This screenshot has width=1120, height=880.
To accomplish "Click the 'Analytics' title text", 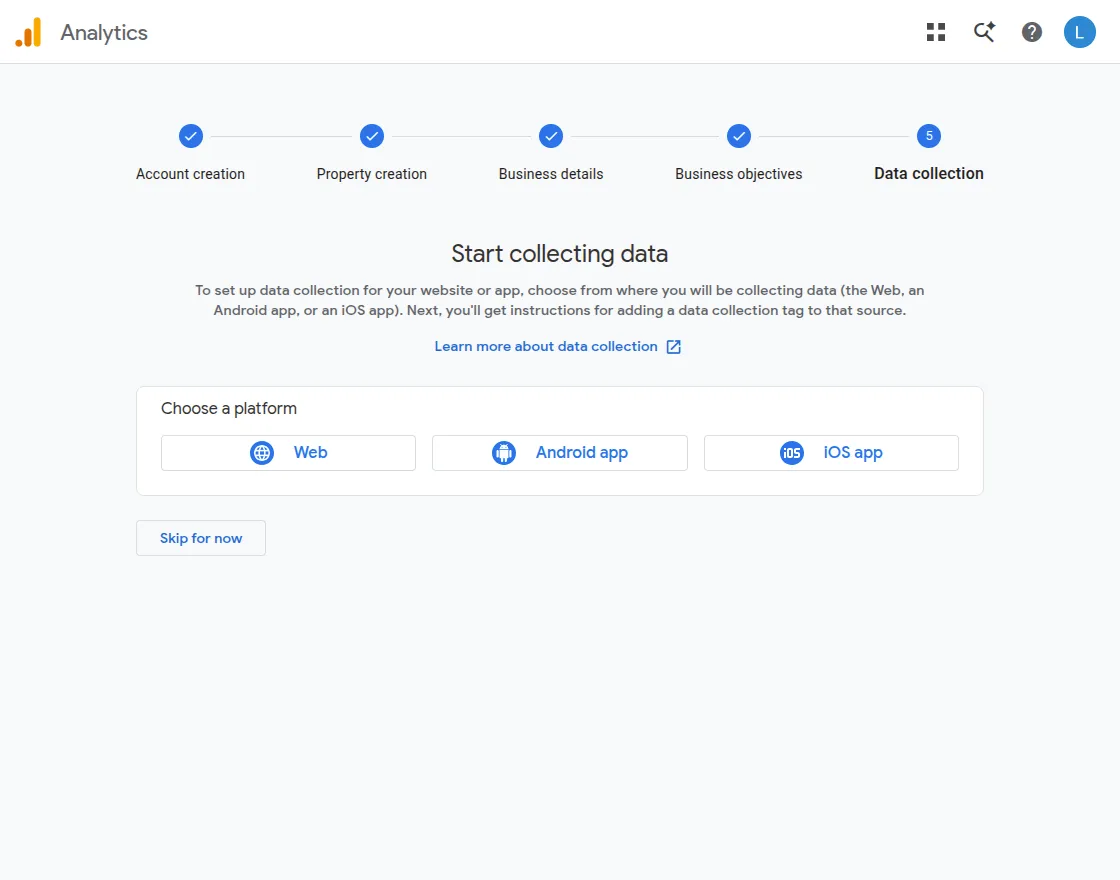I will coord(104,33).
